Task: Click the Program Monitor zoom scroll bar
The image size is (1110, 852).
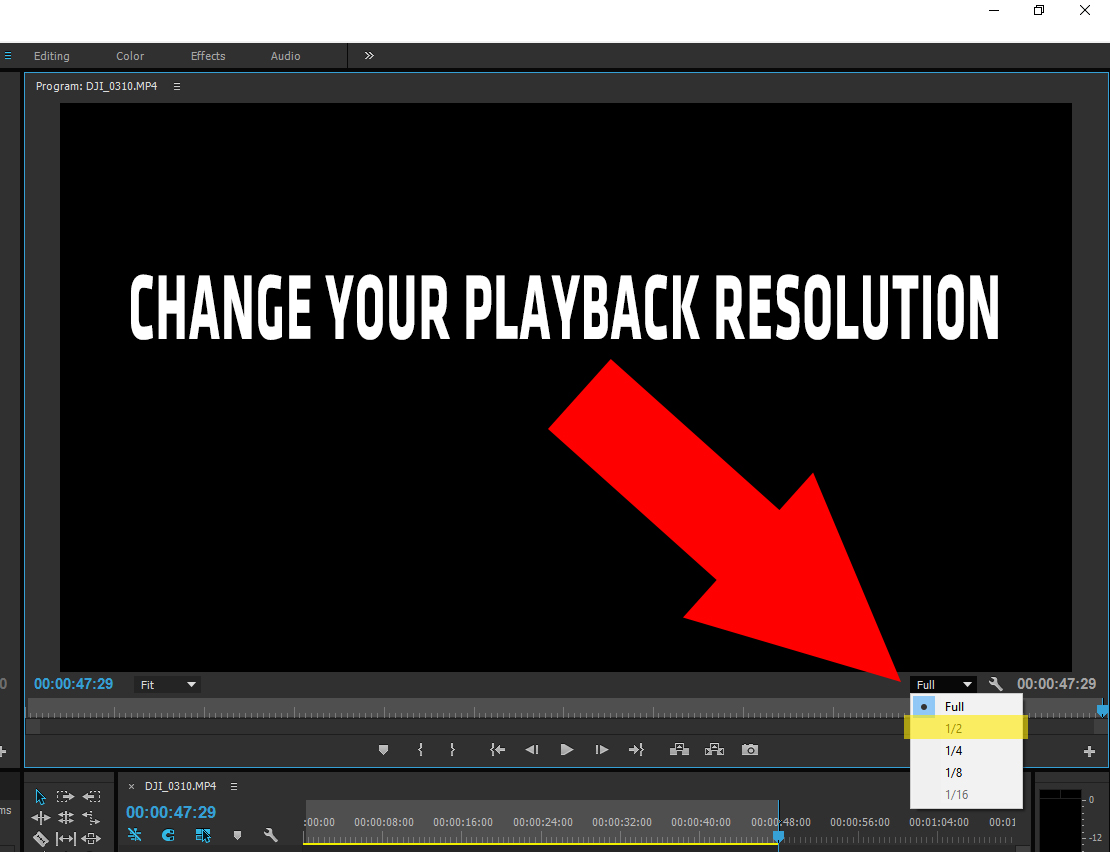Action: coord(566,727)
